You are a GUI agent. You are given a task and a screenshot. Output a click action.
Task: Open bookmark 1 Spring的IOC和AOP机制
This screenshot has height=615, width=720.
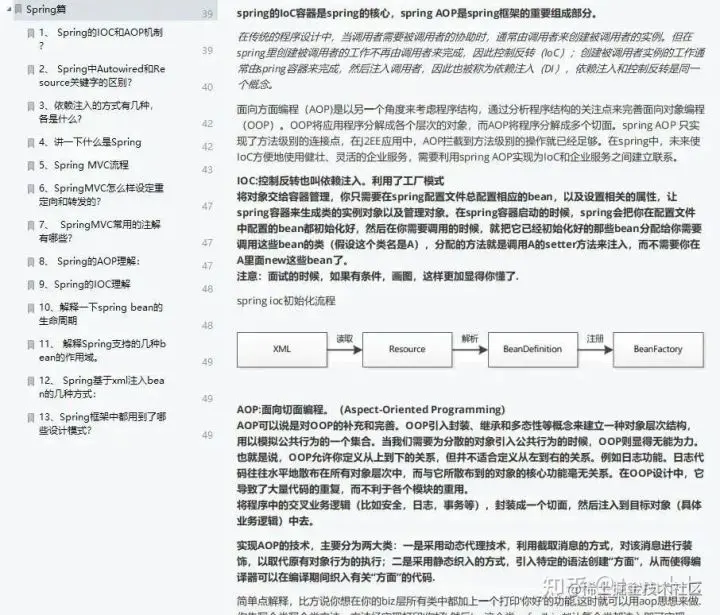(101, 39)
